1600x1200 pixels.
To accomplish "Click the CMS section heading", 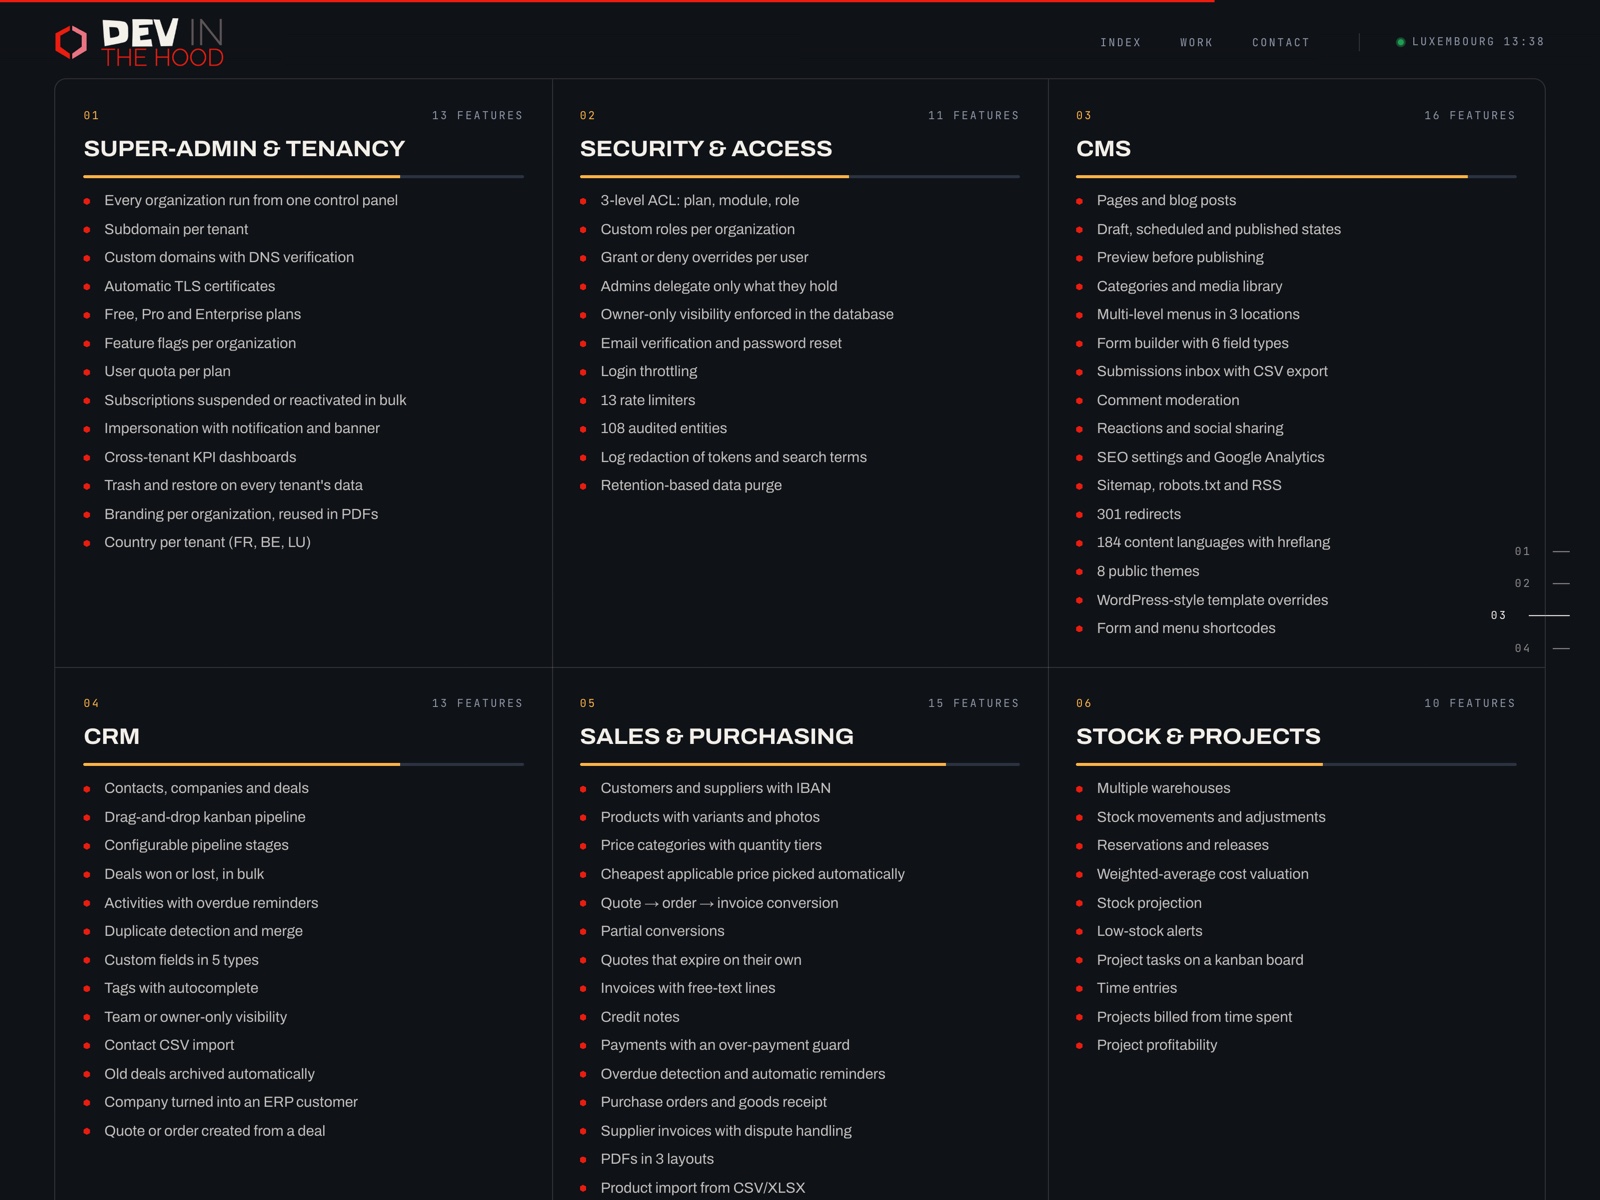I will click(x=1103, y=149).
